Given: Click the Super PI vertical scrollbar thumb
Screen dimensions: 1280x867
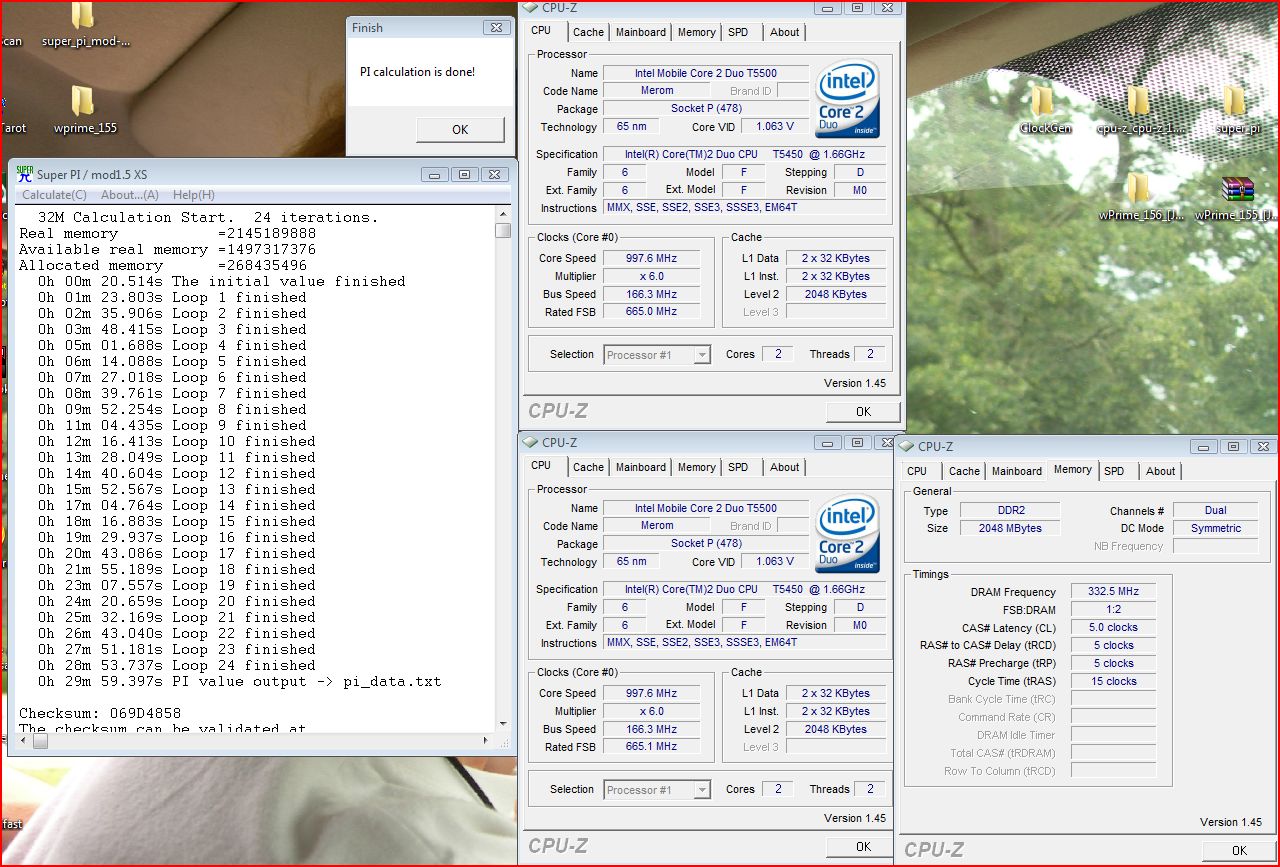Looking at the screenshot, I should click(x=503, y=231).
